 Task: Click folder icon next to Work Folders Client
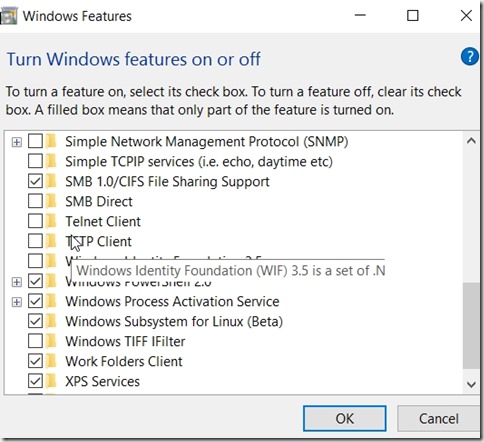pos(51,361)
